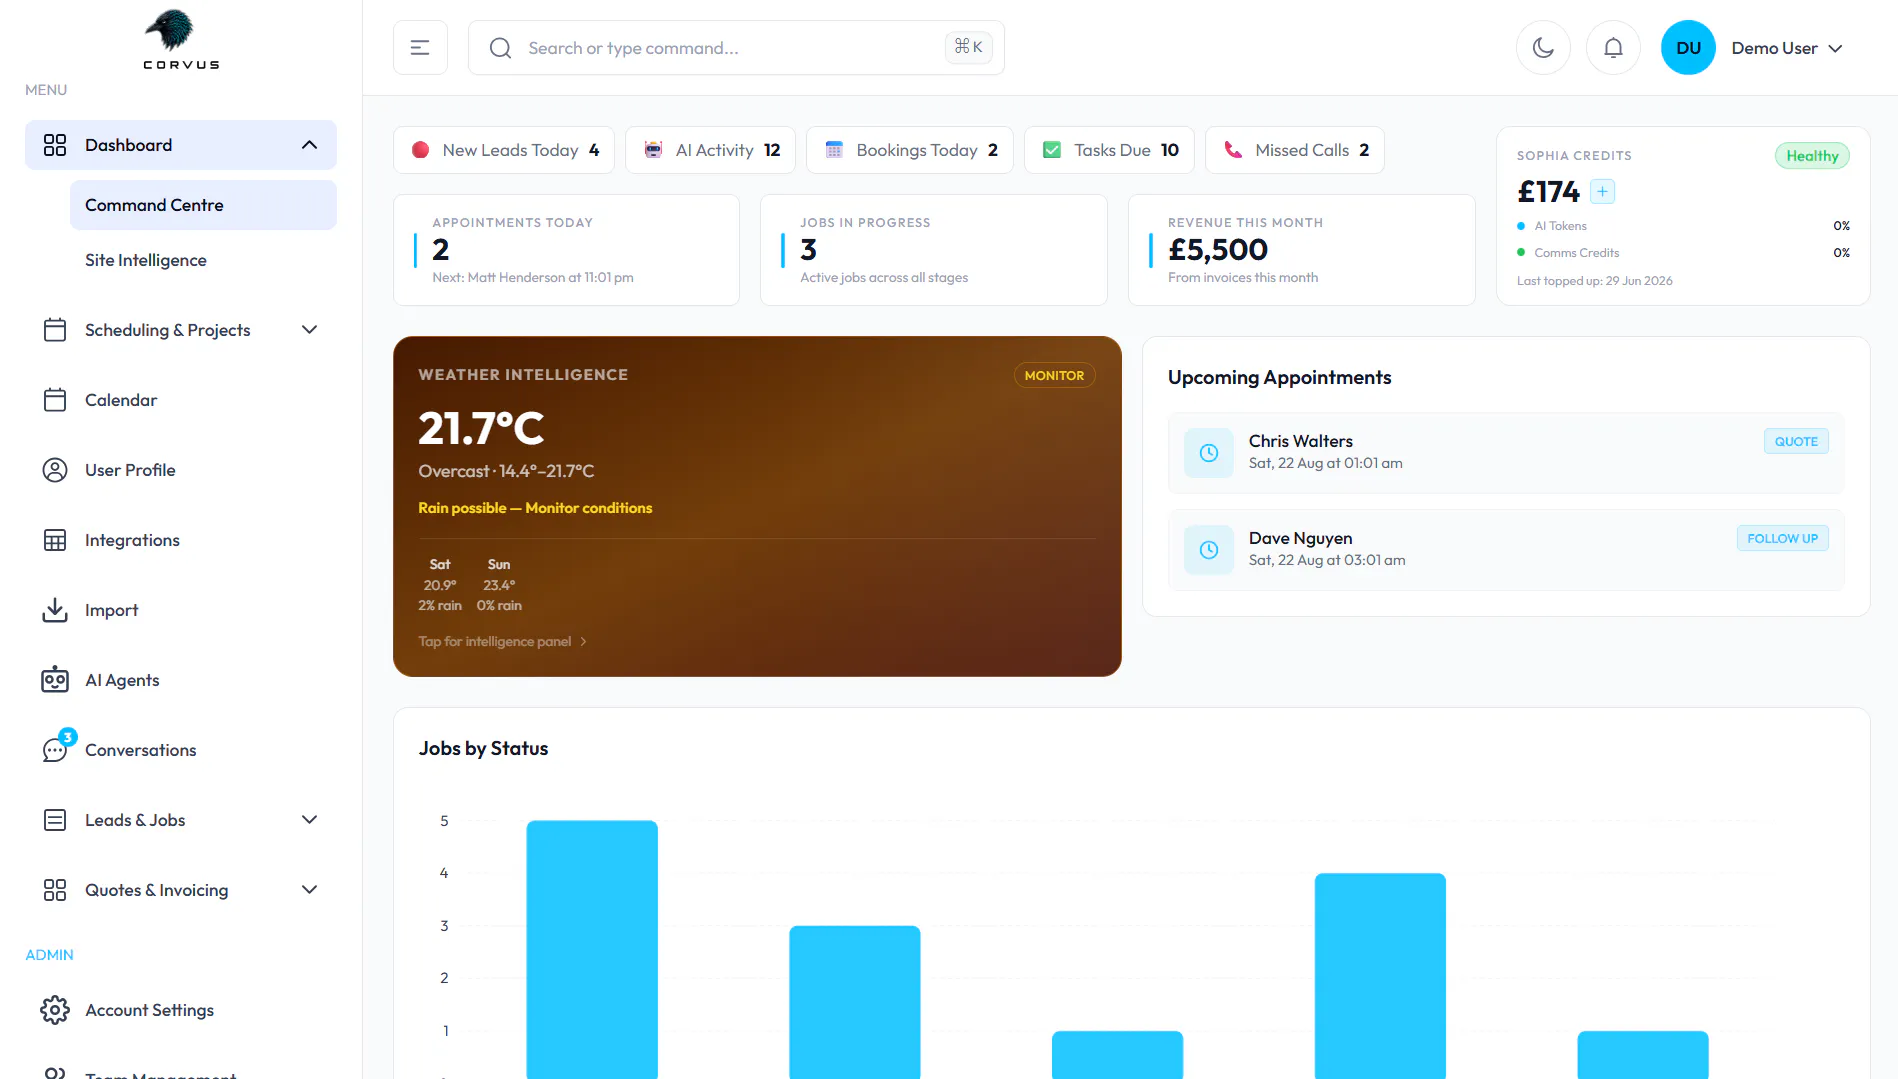Expand Scheduling & Projects submenu

pos(309,330)
